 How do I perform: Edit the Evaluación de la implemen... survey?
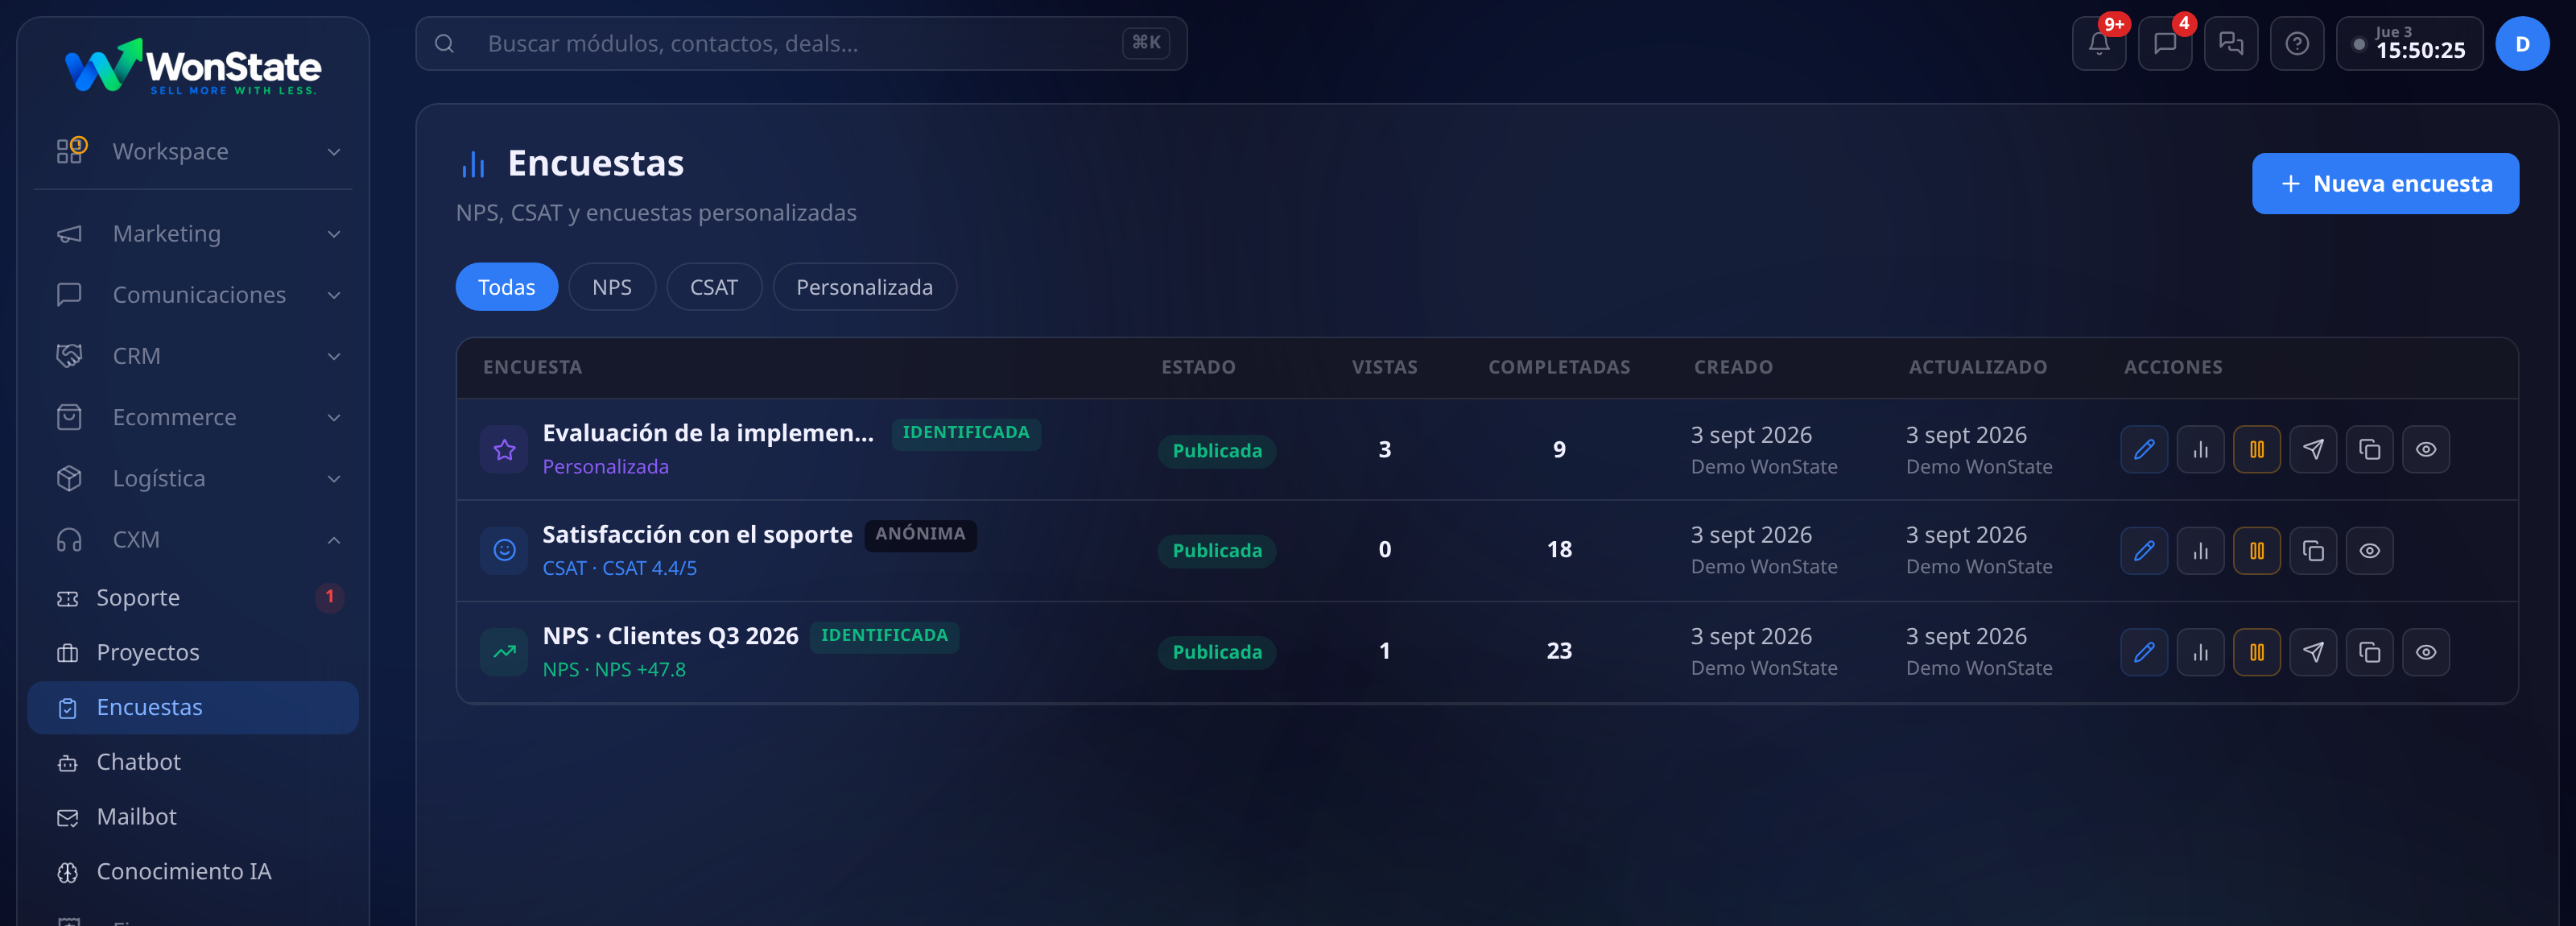point(2144,449)
